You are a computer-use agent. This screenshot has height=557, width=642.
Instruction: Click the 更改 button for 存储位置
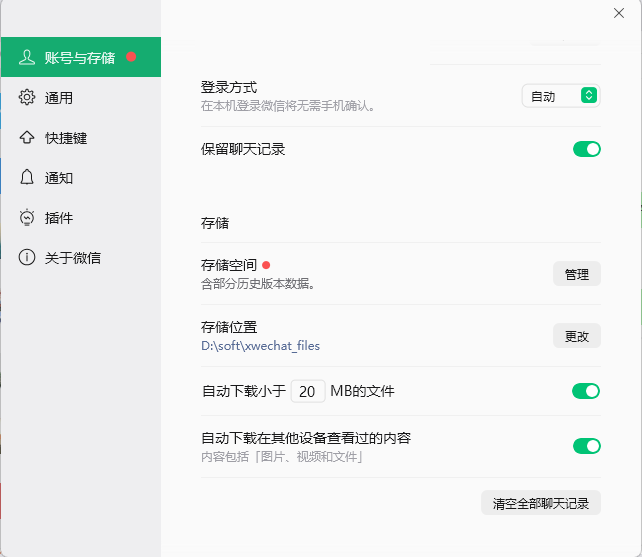[x=577, y=336]
